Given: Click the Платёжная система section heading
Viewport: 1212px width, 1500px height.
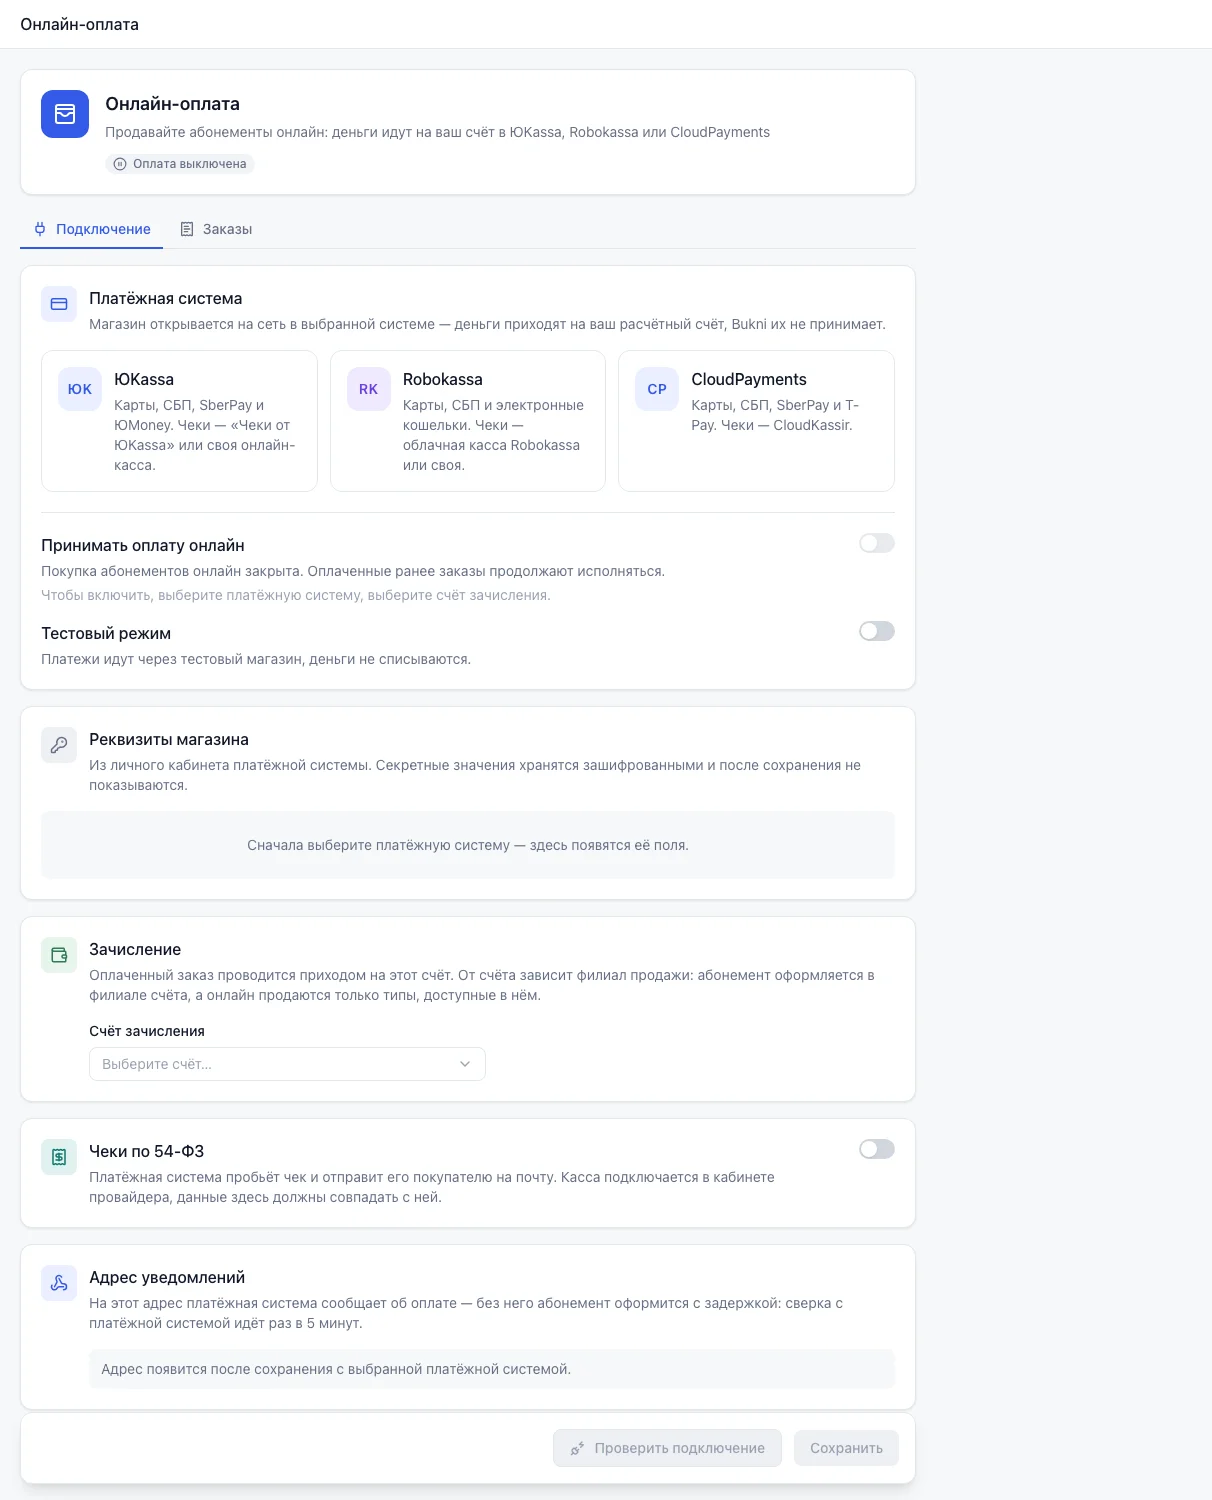Looking at the screenshot, I should point(166,298).
